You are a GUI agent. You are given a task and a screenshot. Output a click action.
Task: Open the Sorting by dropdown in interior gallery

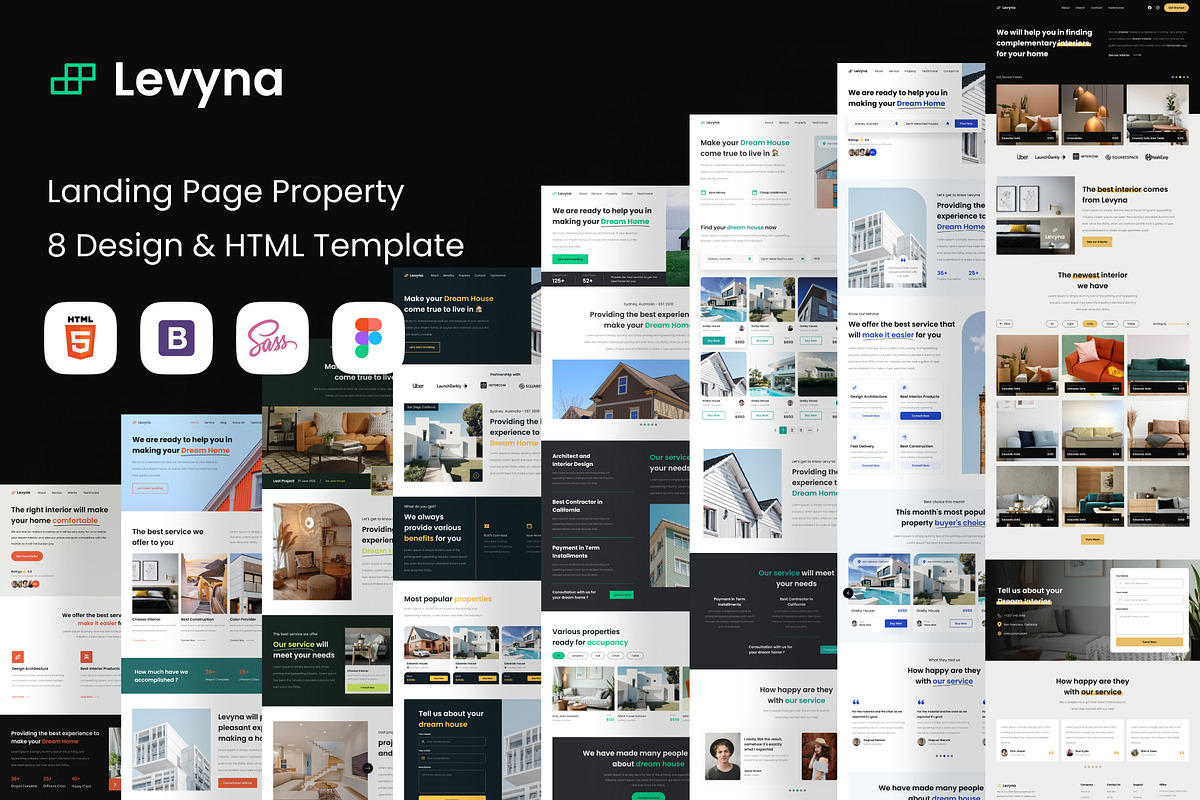pos(1171,324)
